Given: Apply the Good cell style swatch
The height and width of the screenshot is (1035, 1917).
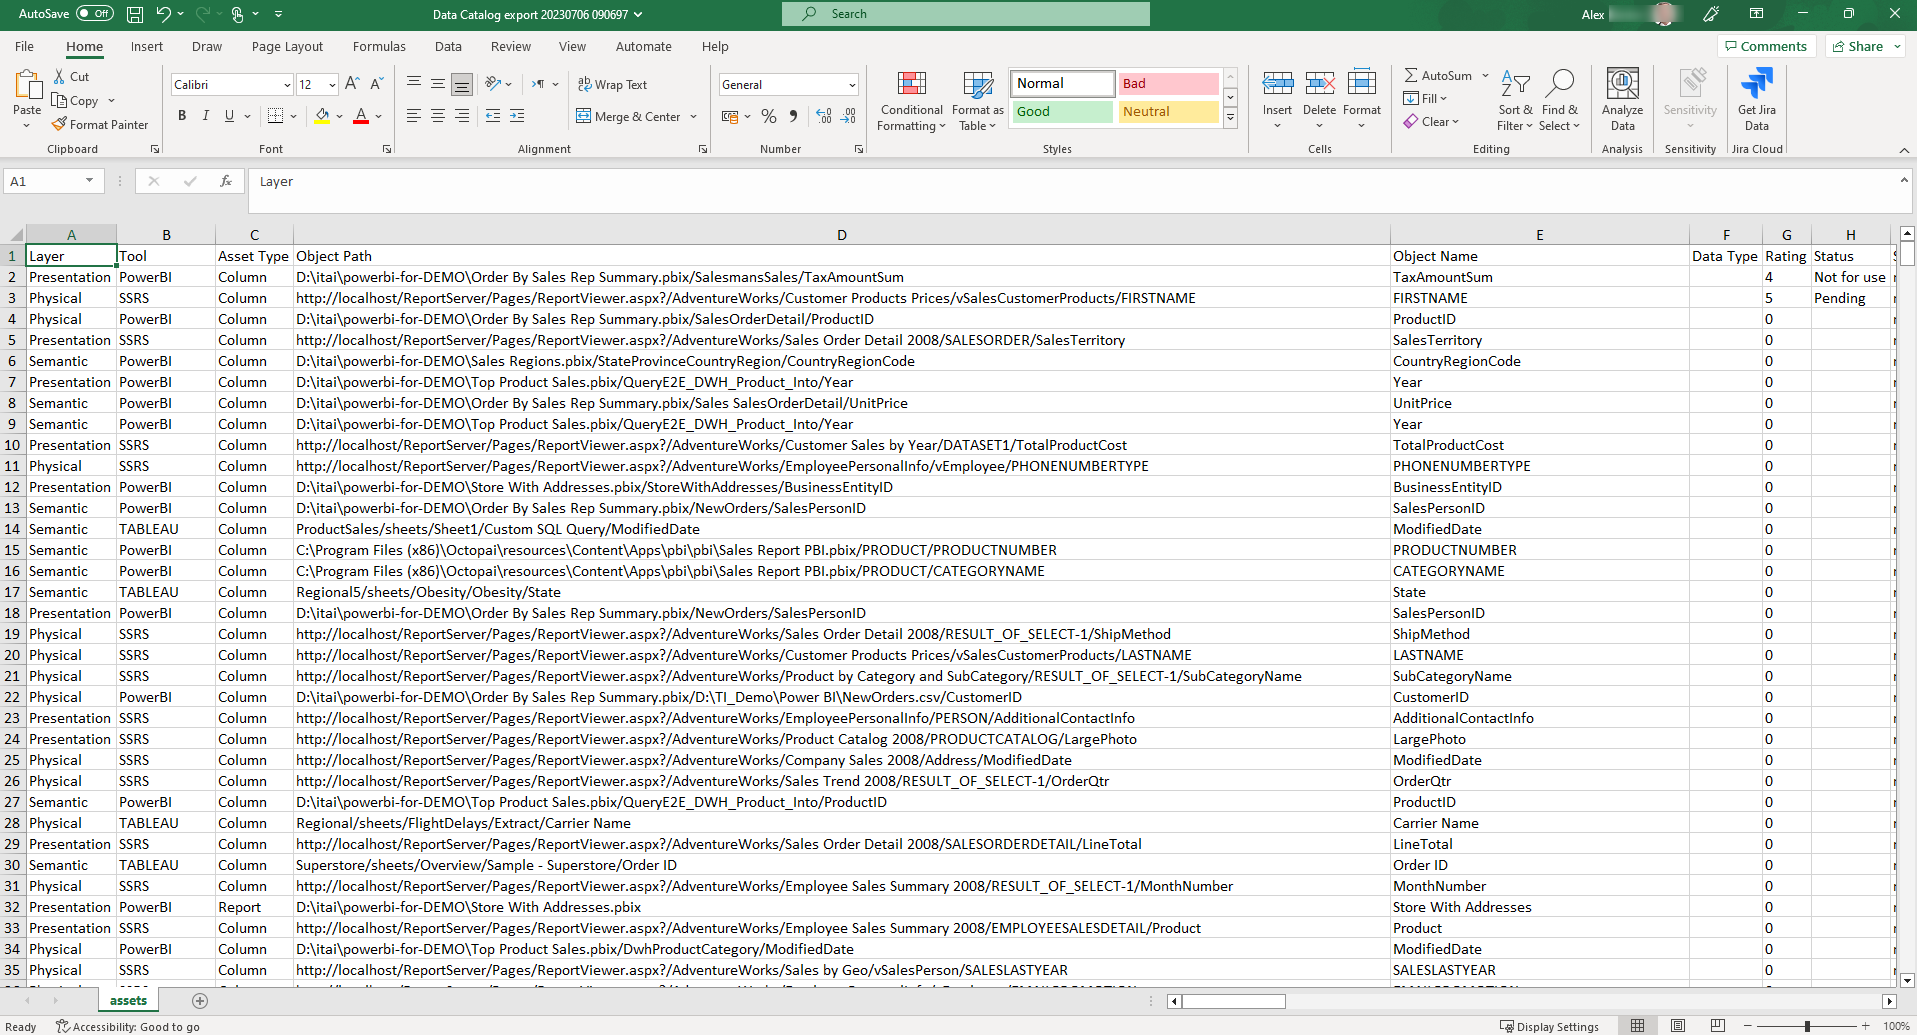Looking at the screenshot, I should 1062,112.
